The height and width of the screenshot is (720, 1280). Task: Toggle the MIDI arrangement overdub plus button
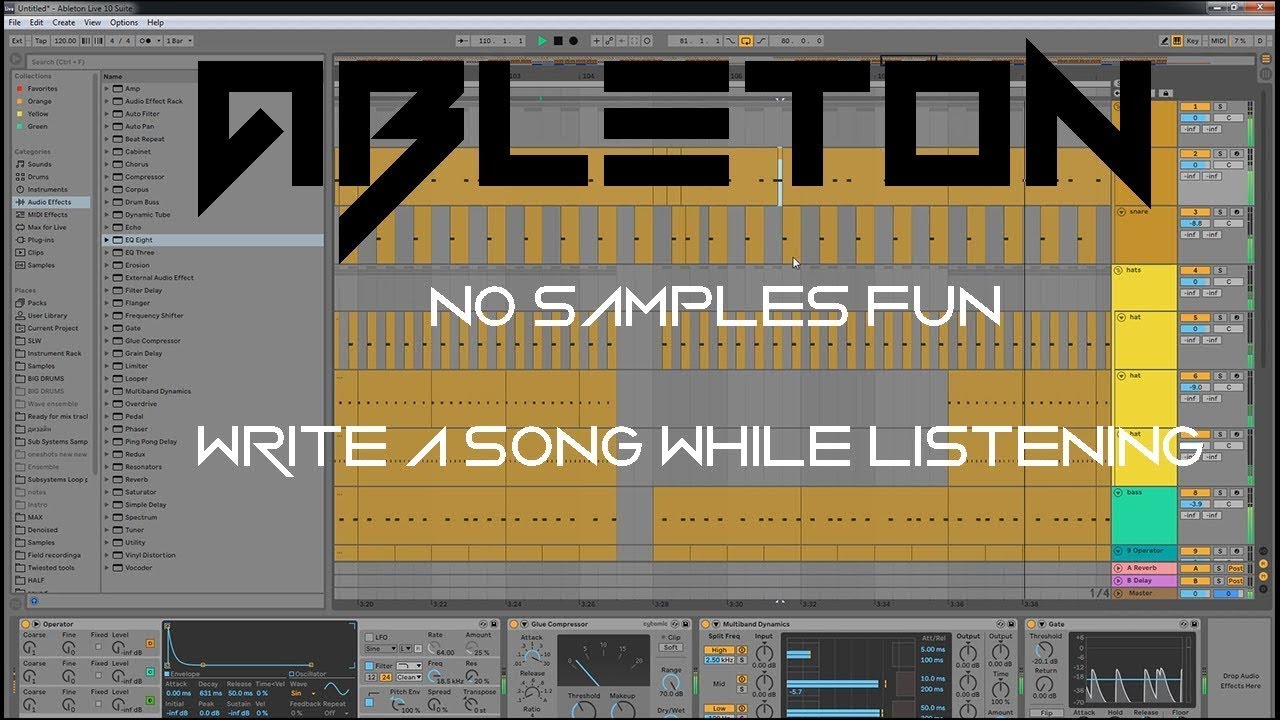596,41
